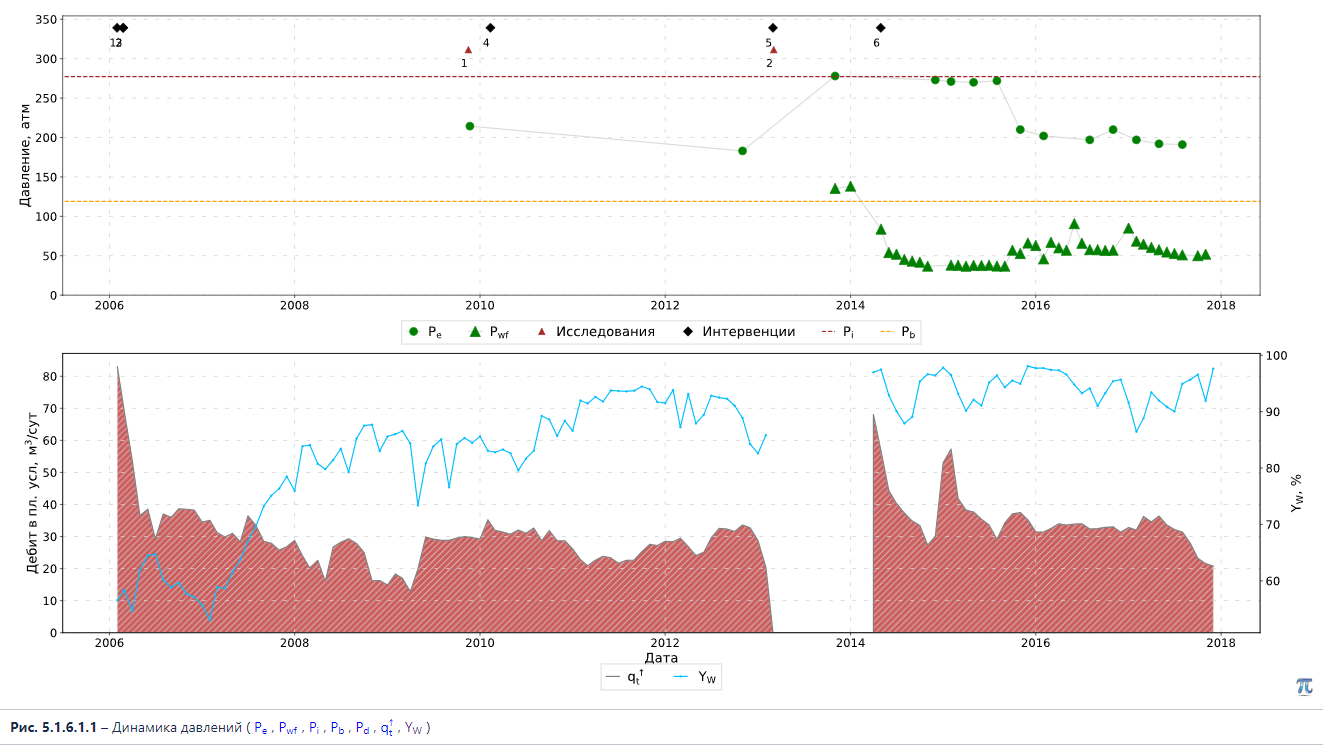Toggle the Pwf series in the pressure legend
Viewport: 1323px width, 745px height.
[489, 332]
